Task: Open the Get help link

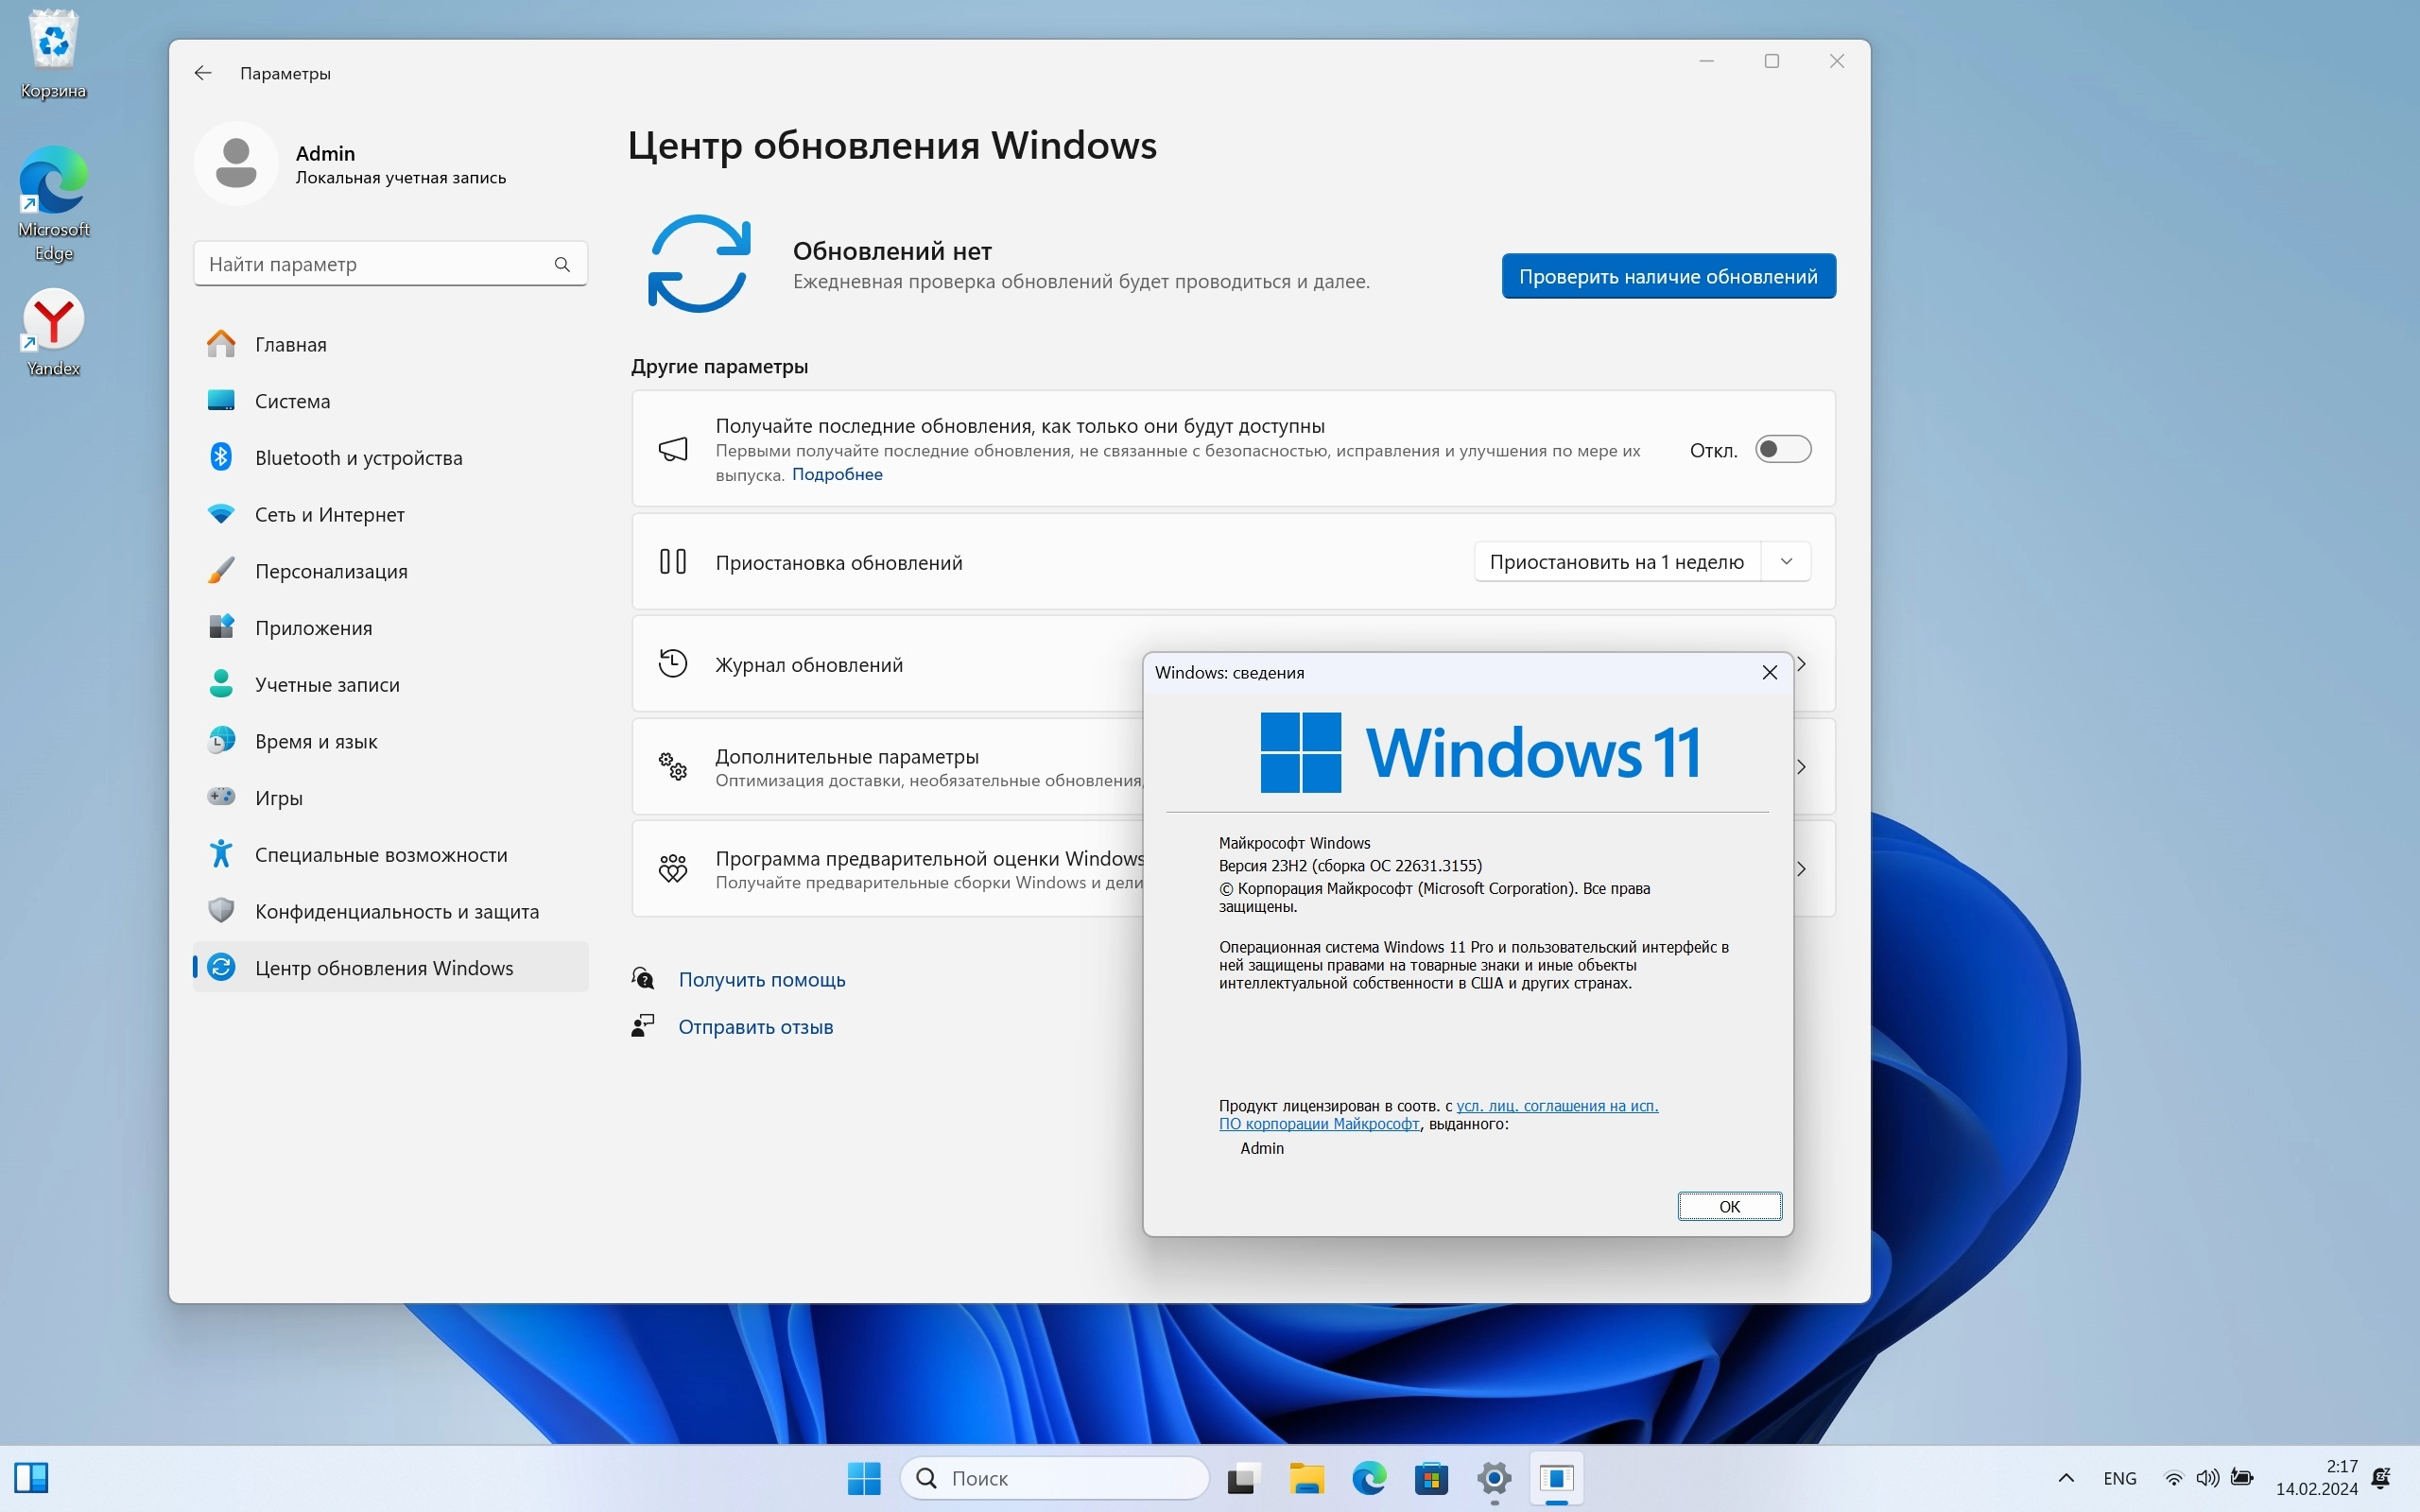Action: [761, 980]
